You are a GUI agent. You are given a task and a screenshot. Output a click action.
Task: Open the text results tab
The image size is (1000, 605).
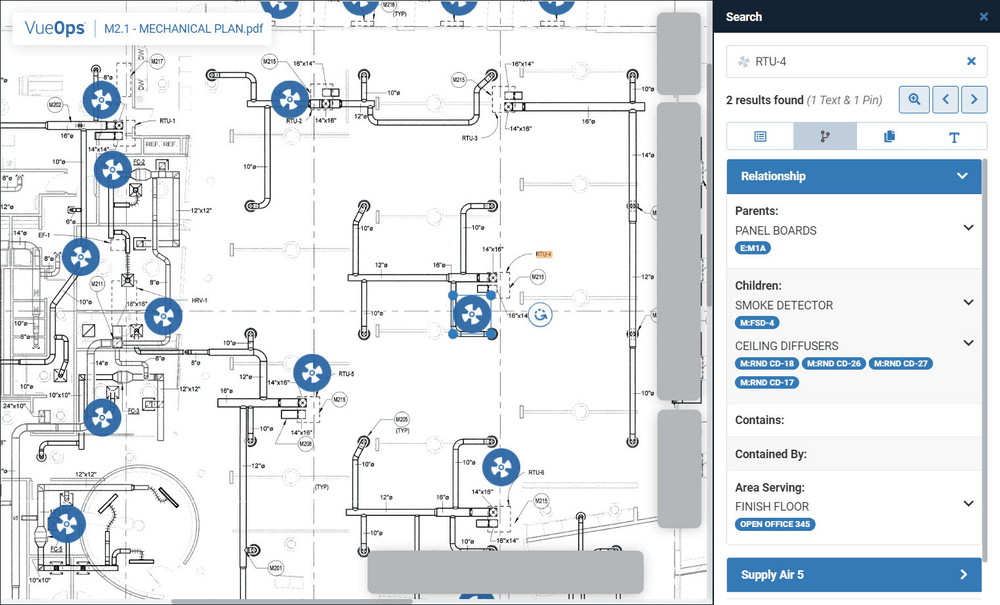954,137
